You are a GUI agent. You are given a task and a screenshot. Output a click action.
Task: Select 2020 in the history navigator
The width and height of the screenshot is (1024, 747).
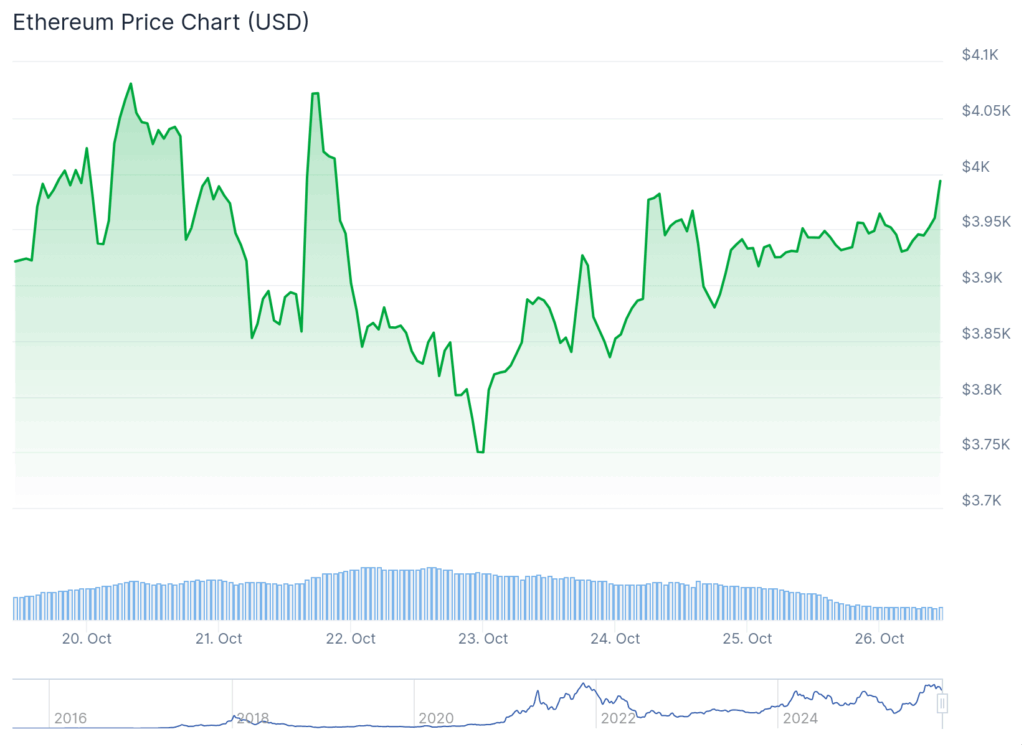pos(435,718)
